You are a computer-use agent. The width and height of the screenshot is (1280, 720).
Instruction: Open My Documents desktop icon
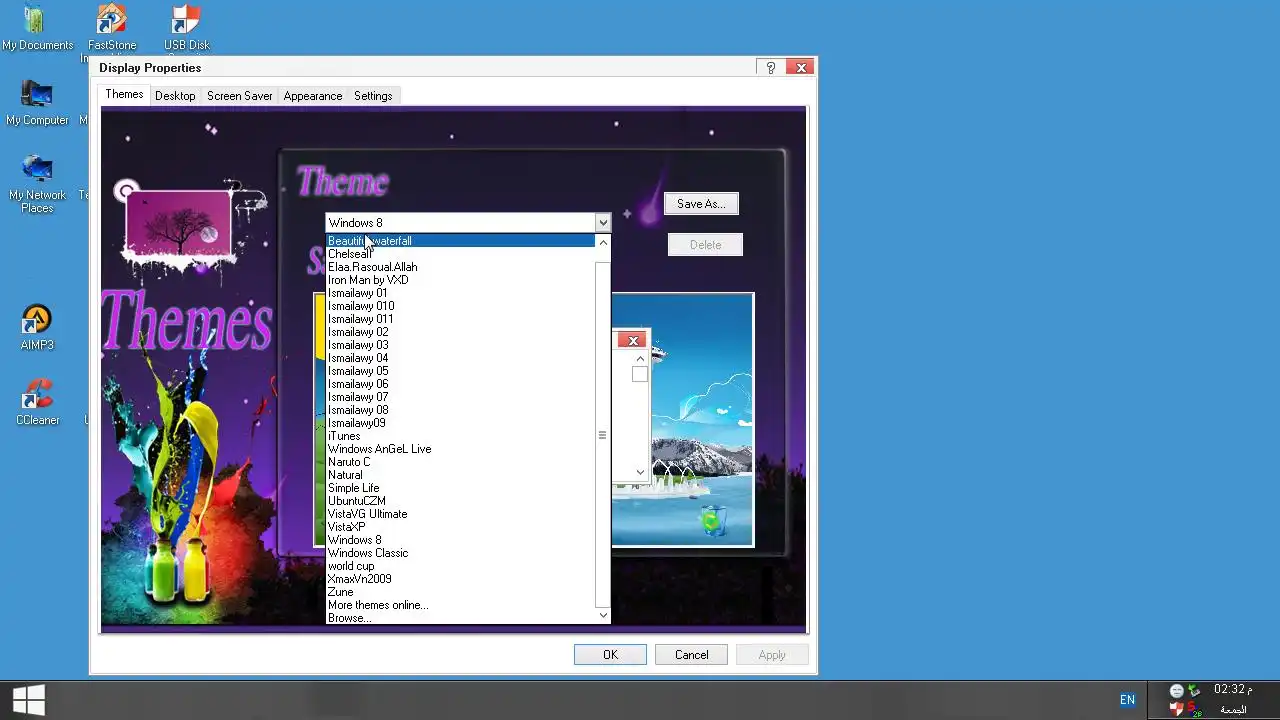pyautogui.click(x=37, y=28)
